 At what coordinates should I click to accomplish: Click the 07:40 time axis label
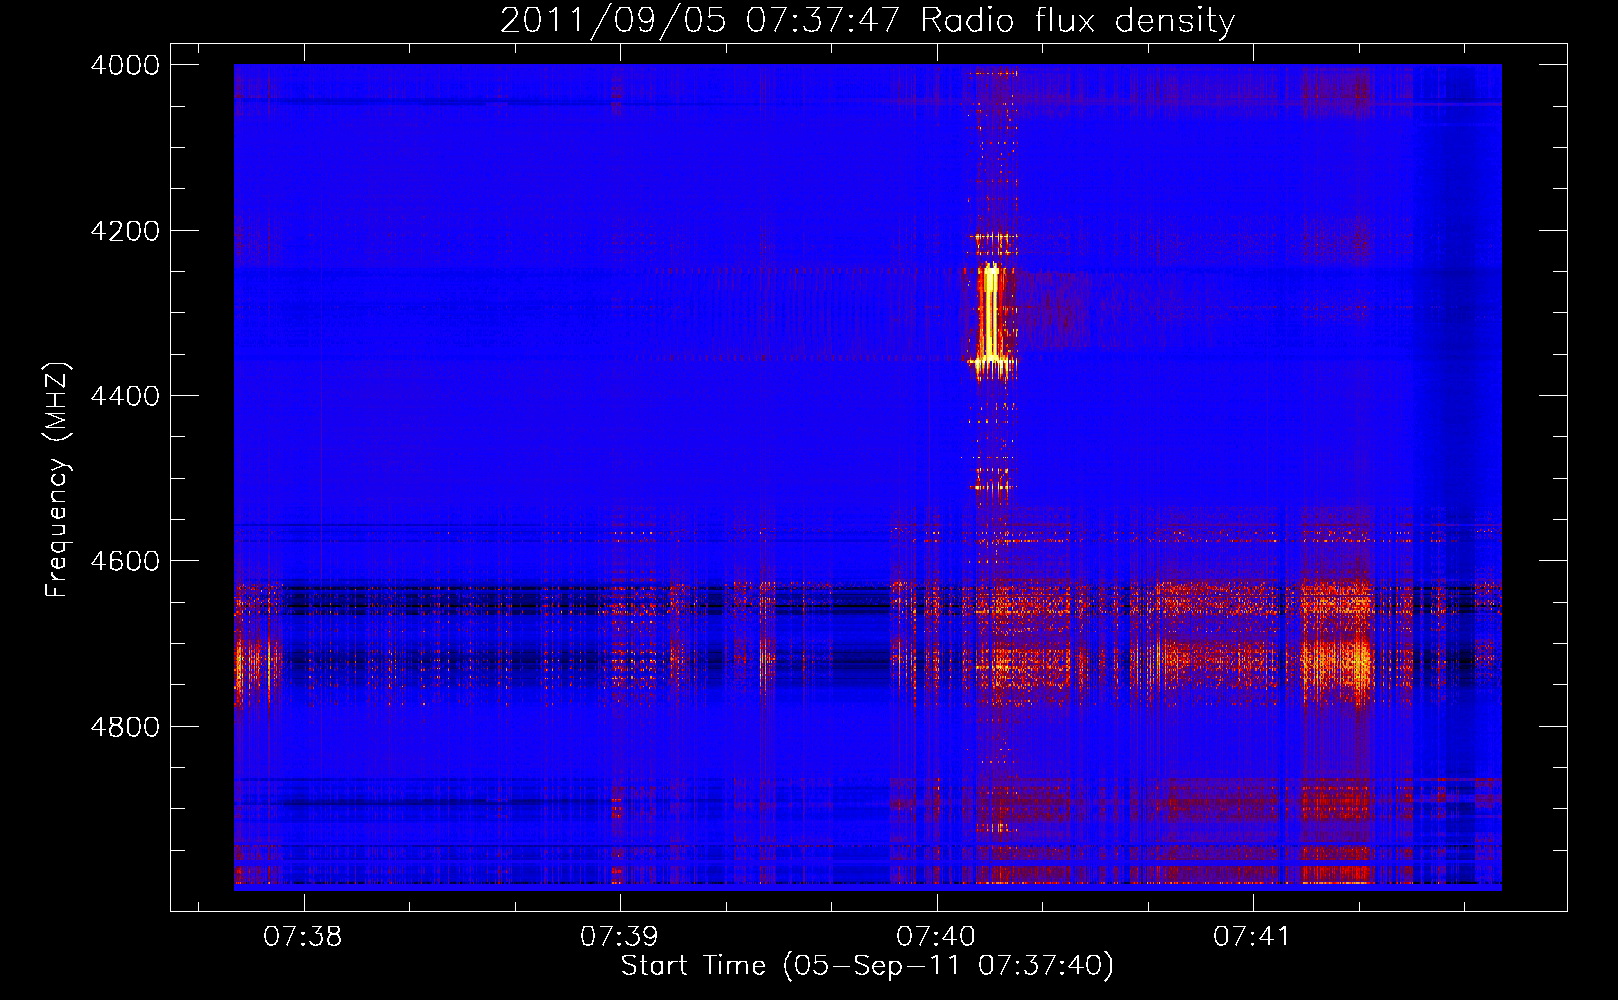936,936
